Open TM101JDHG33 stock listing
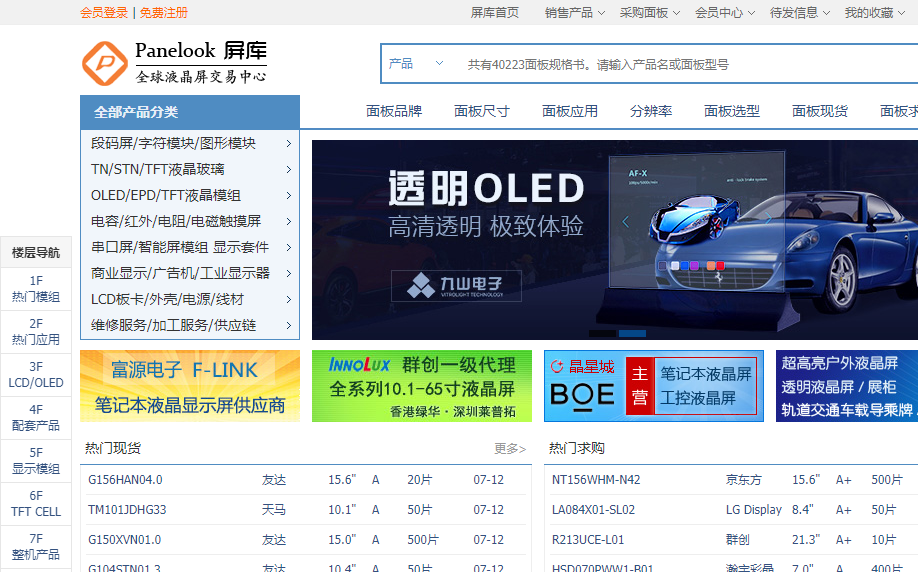 pyautogui.click(x=127, y=510)
